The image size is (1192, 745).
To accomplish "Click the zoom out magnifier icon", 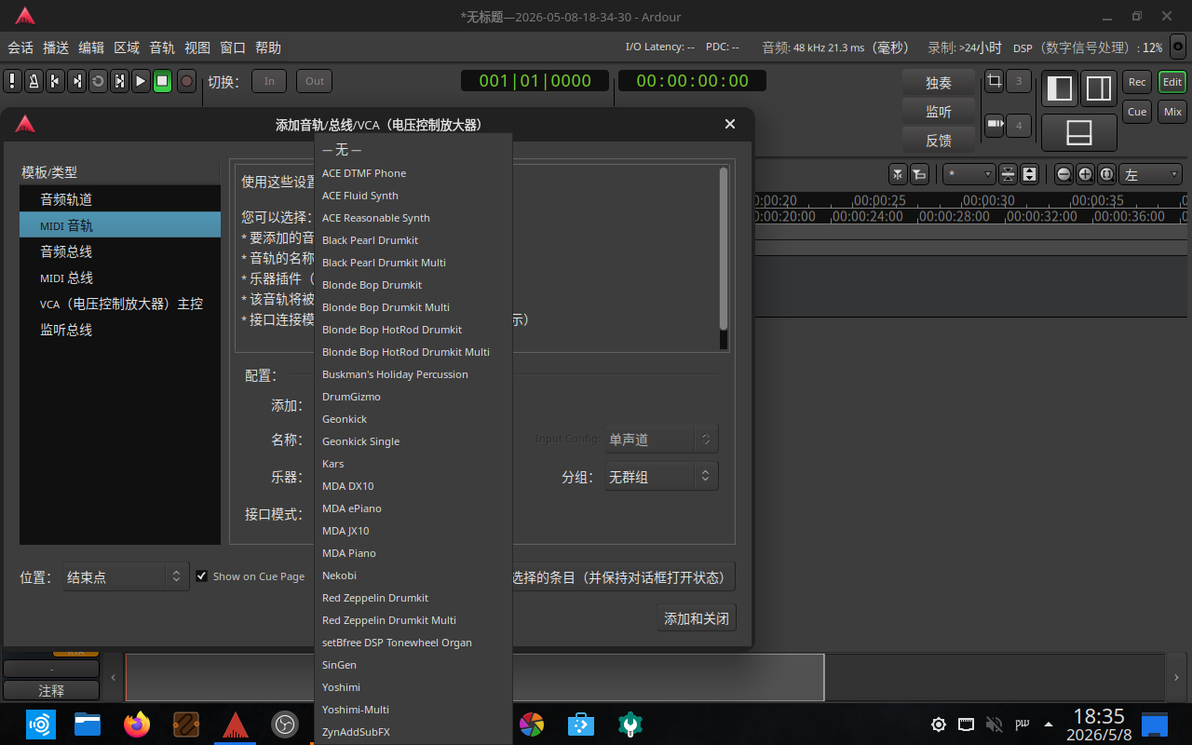I will pyautogui.click(x=1064, y=174).
